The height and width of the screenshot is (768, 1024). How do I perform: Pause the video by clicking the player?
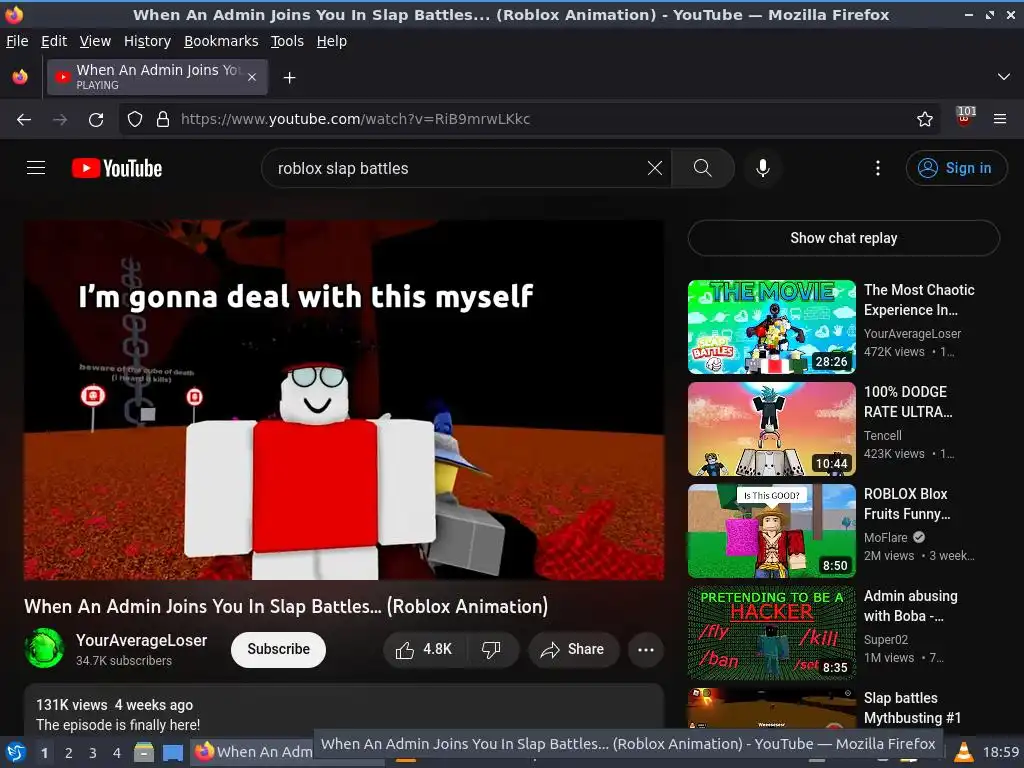344,400
